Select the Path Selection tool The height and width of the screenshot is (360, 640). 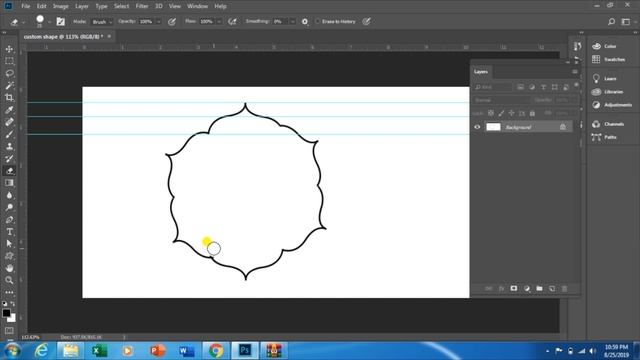tap(9, 244)
